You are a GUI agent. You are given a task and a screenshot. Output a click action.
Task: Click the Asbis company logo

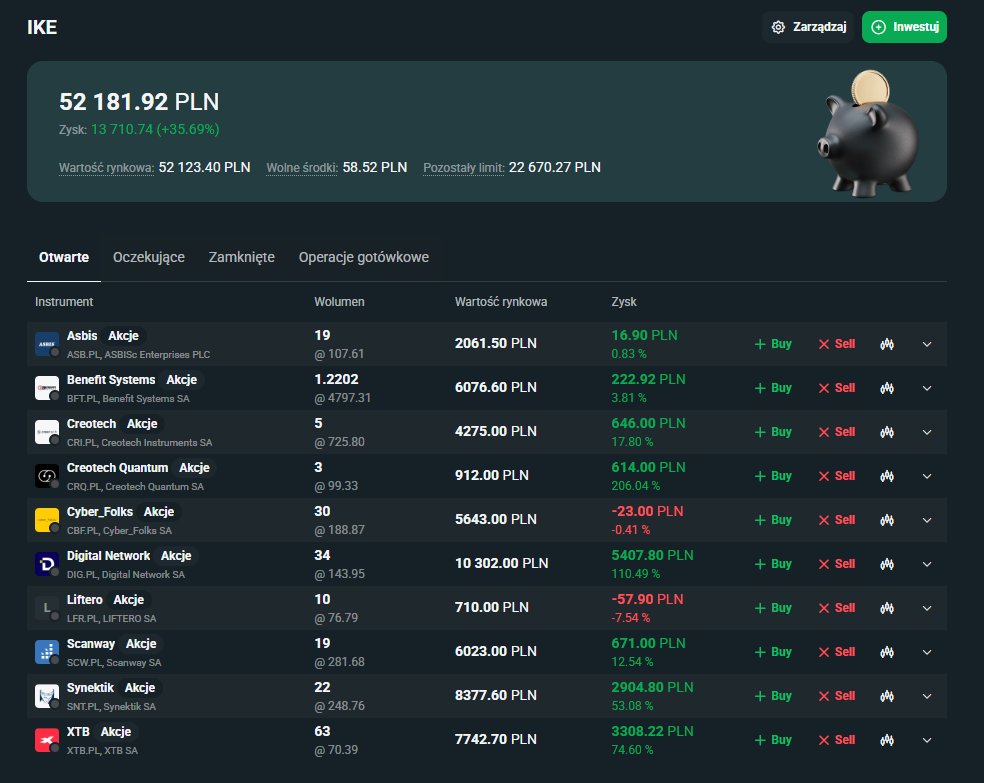[47, 344]
